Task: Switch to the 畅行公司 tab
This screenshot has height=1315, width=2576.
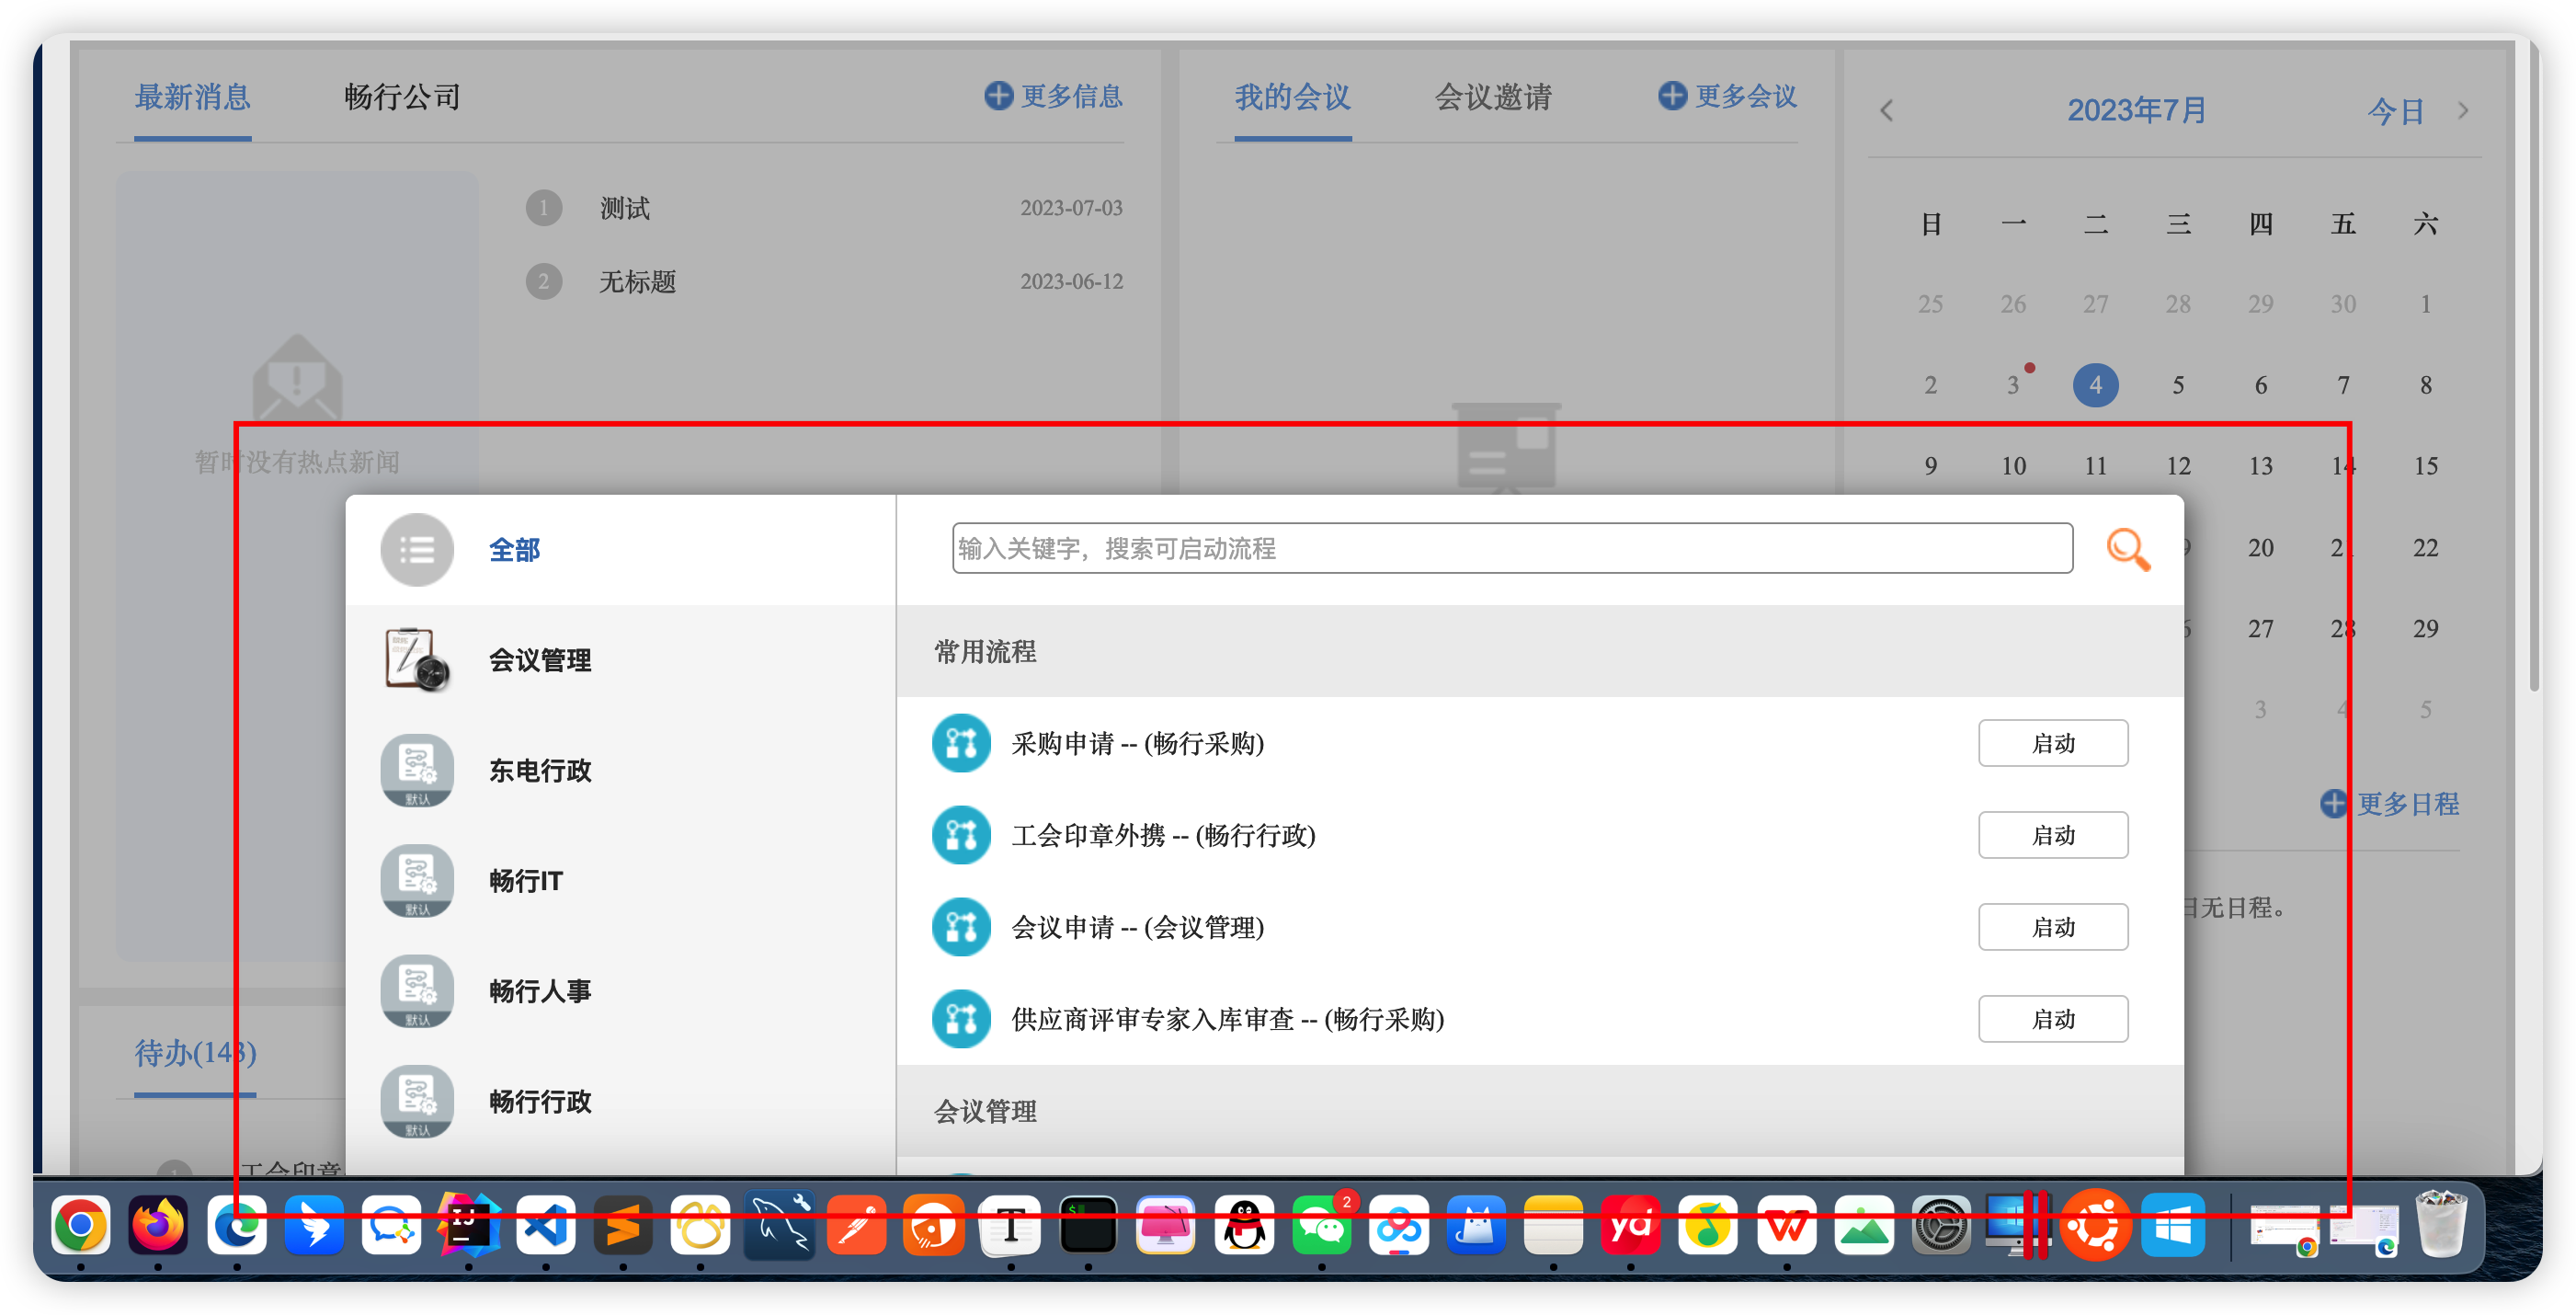Action: point(402,97)
